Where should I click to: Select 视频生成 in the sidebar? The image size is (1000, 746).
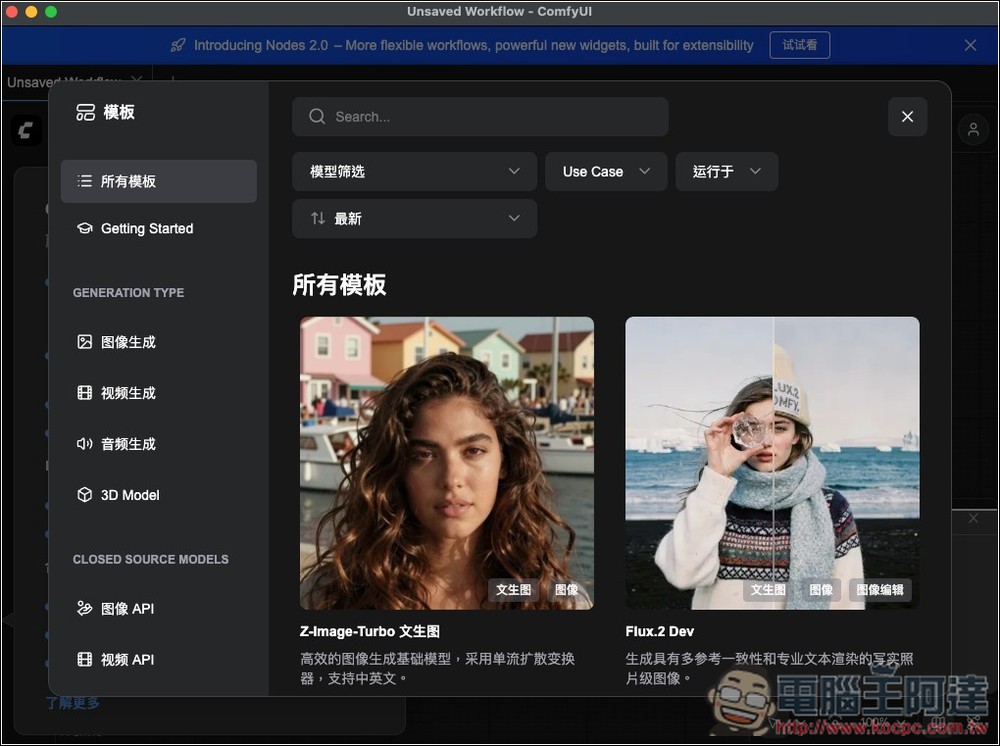127,392
